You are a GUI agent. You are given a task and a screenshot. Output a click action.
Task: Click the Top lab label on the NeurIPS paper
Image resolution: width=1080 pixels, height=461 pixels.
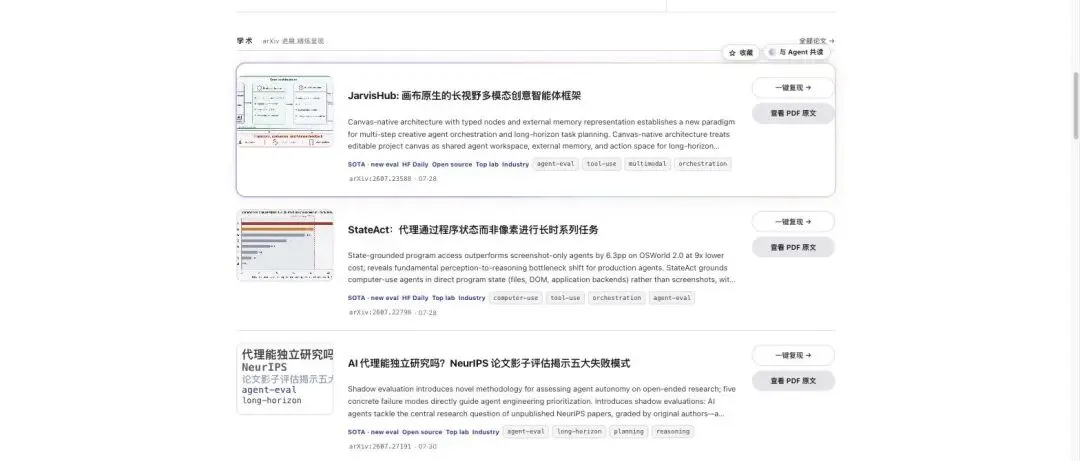point(457,432)
